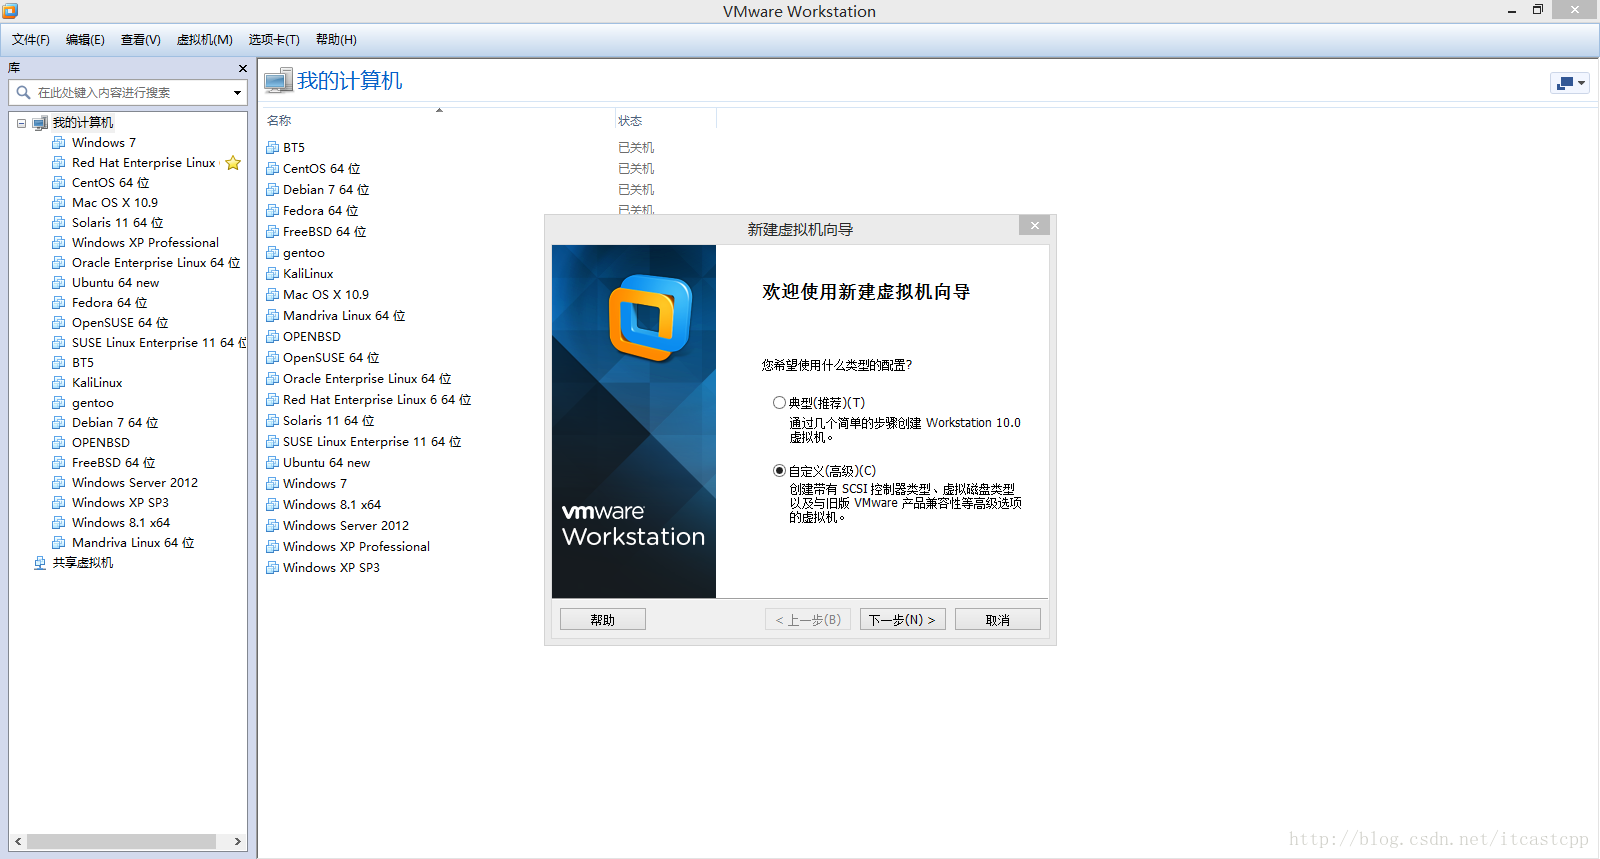The height and width of the screenshot is (859, 1600).
Task: Click the library horizontal scrollbar track
Action: coord(128,842)
